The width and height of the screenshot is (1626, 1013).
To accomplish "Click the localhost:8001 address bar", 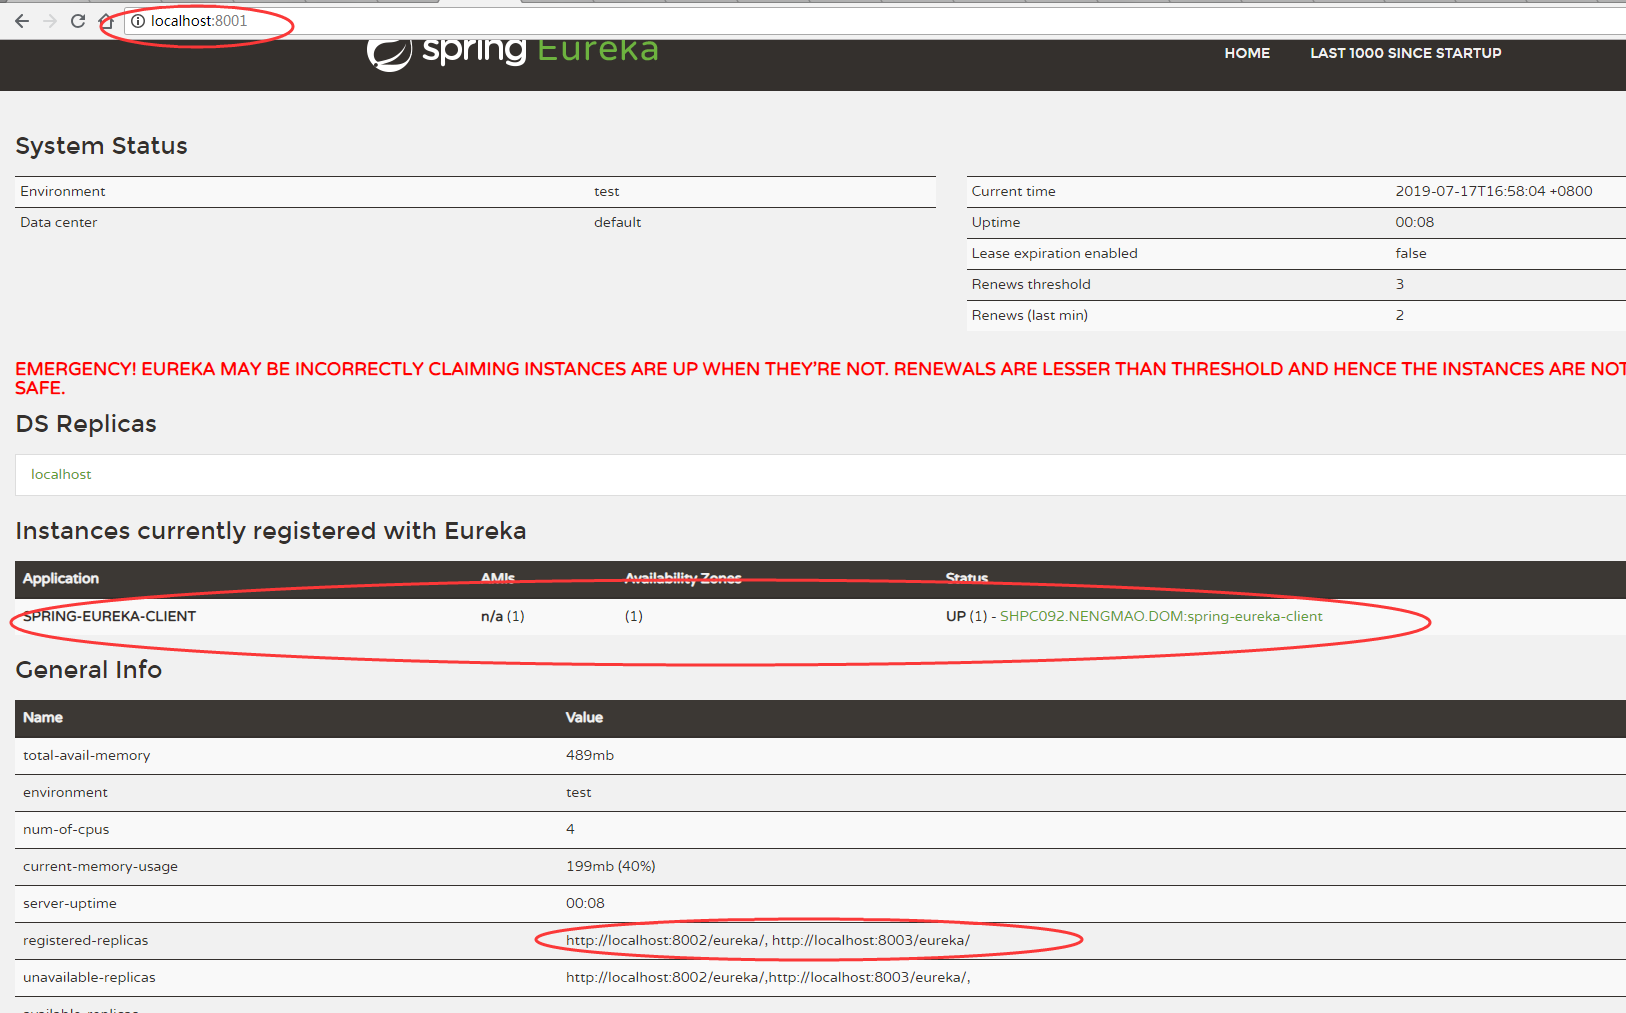I will (x=875, y=21).
